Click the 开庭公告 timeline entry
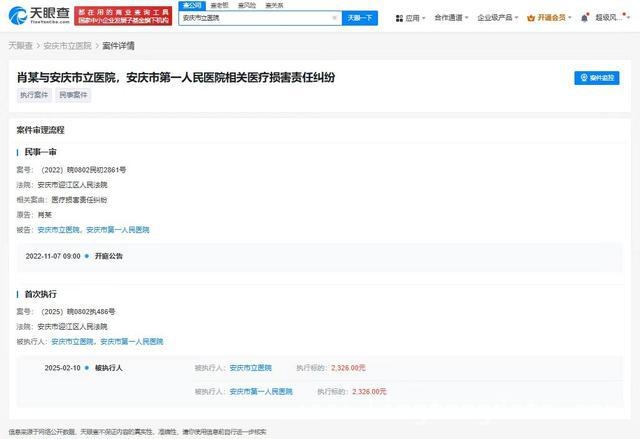 109,256
